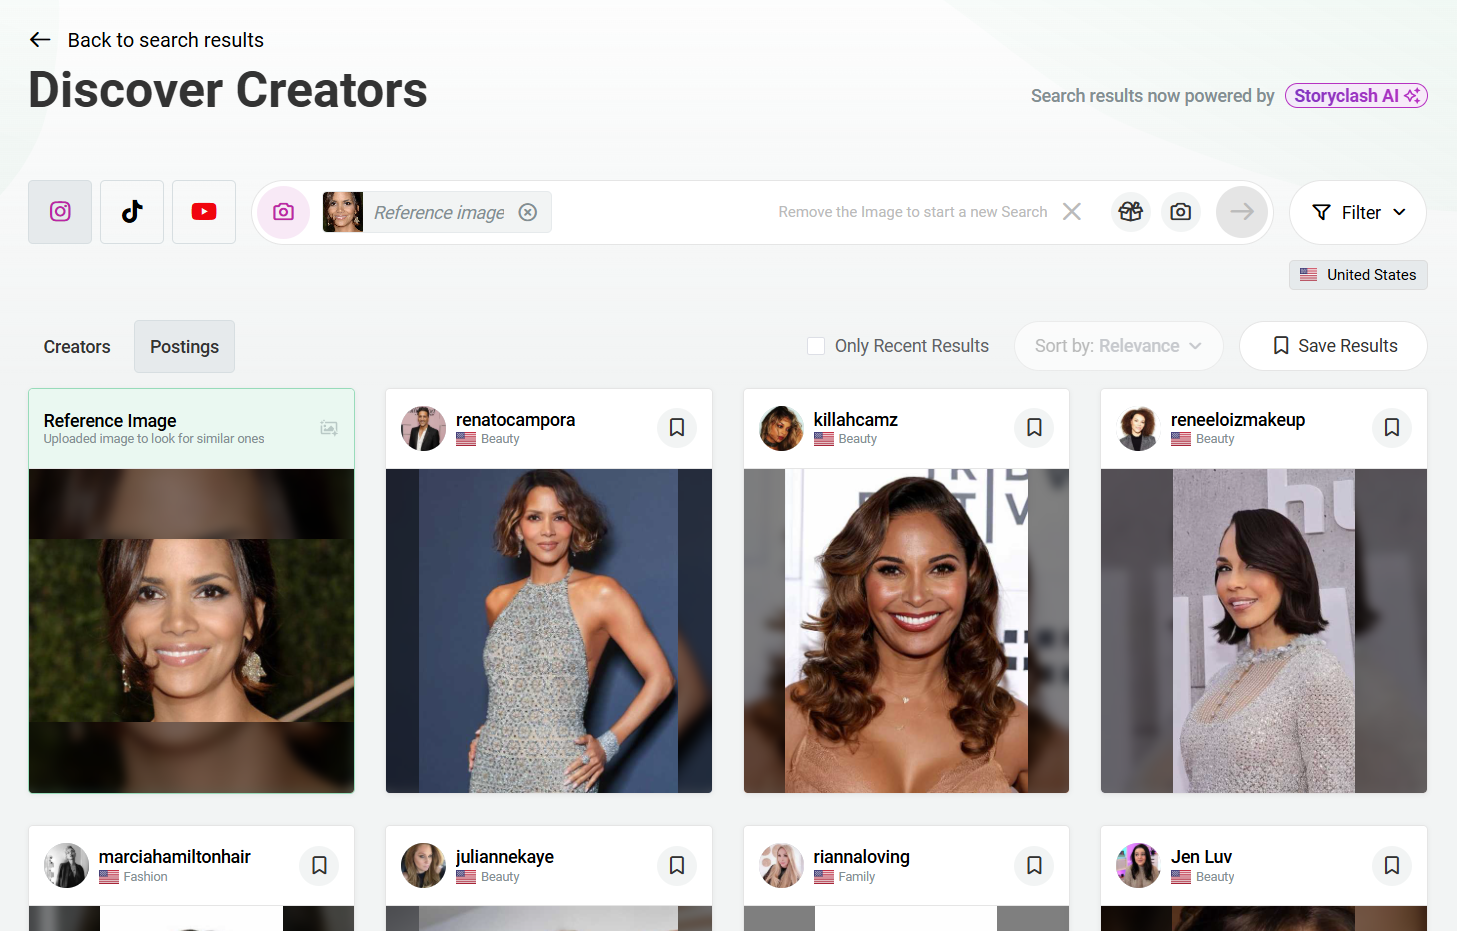Open the Filter dropdown

1358,212
